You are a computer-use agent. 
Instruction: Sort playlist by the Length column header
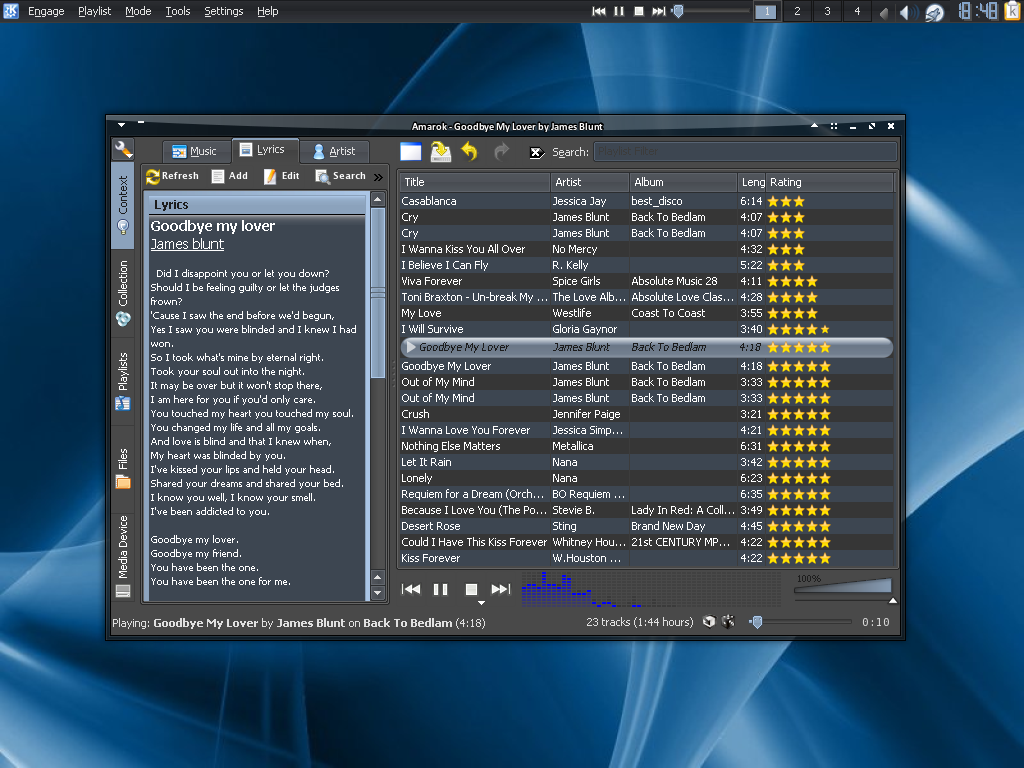pyautogui.click(x=751, y=182)
